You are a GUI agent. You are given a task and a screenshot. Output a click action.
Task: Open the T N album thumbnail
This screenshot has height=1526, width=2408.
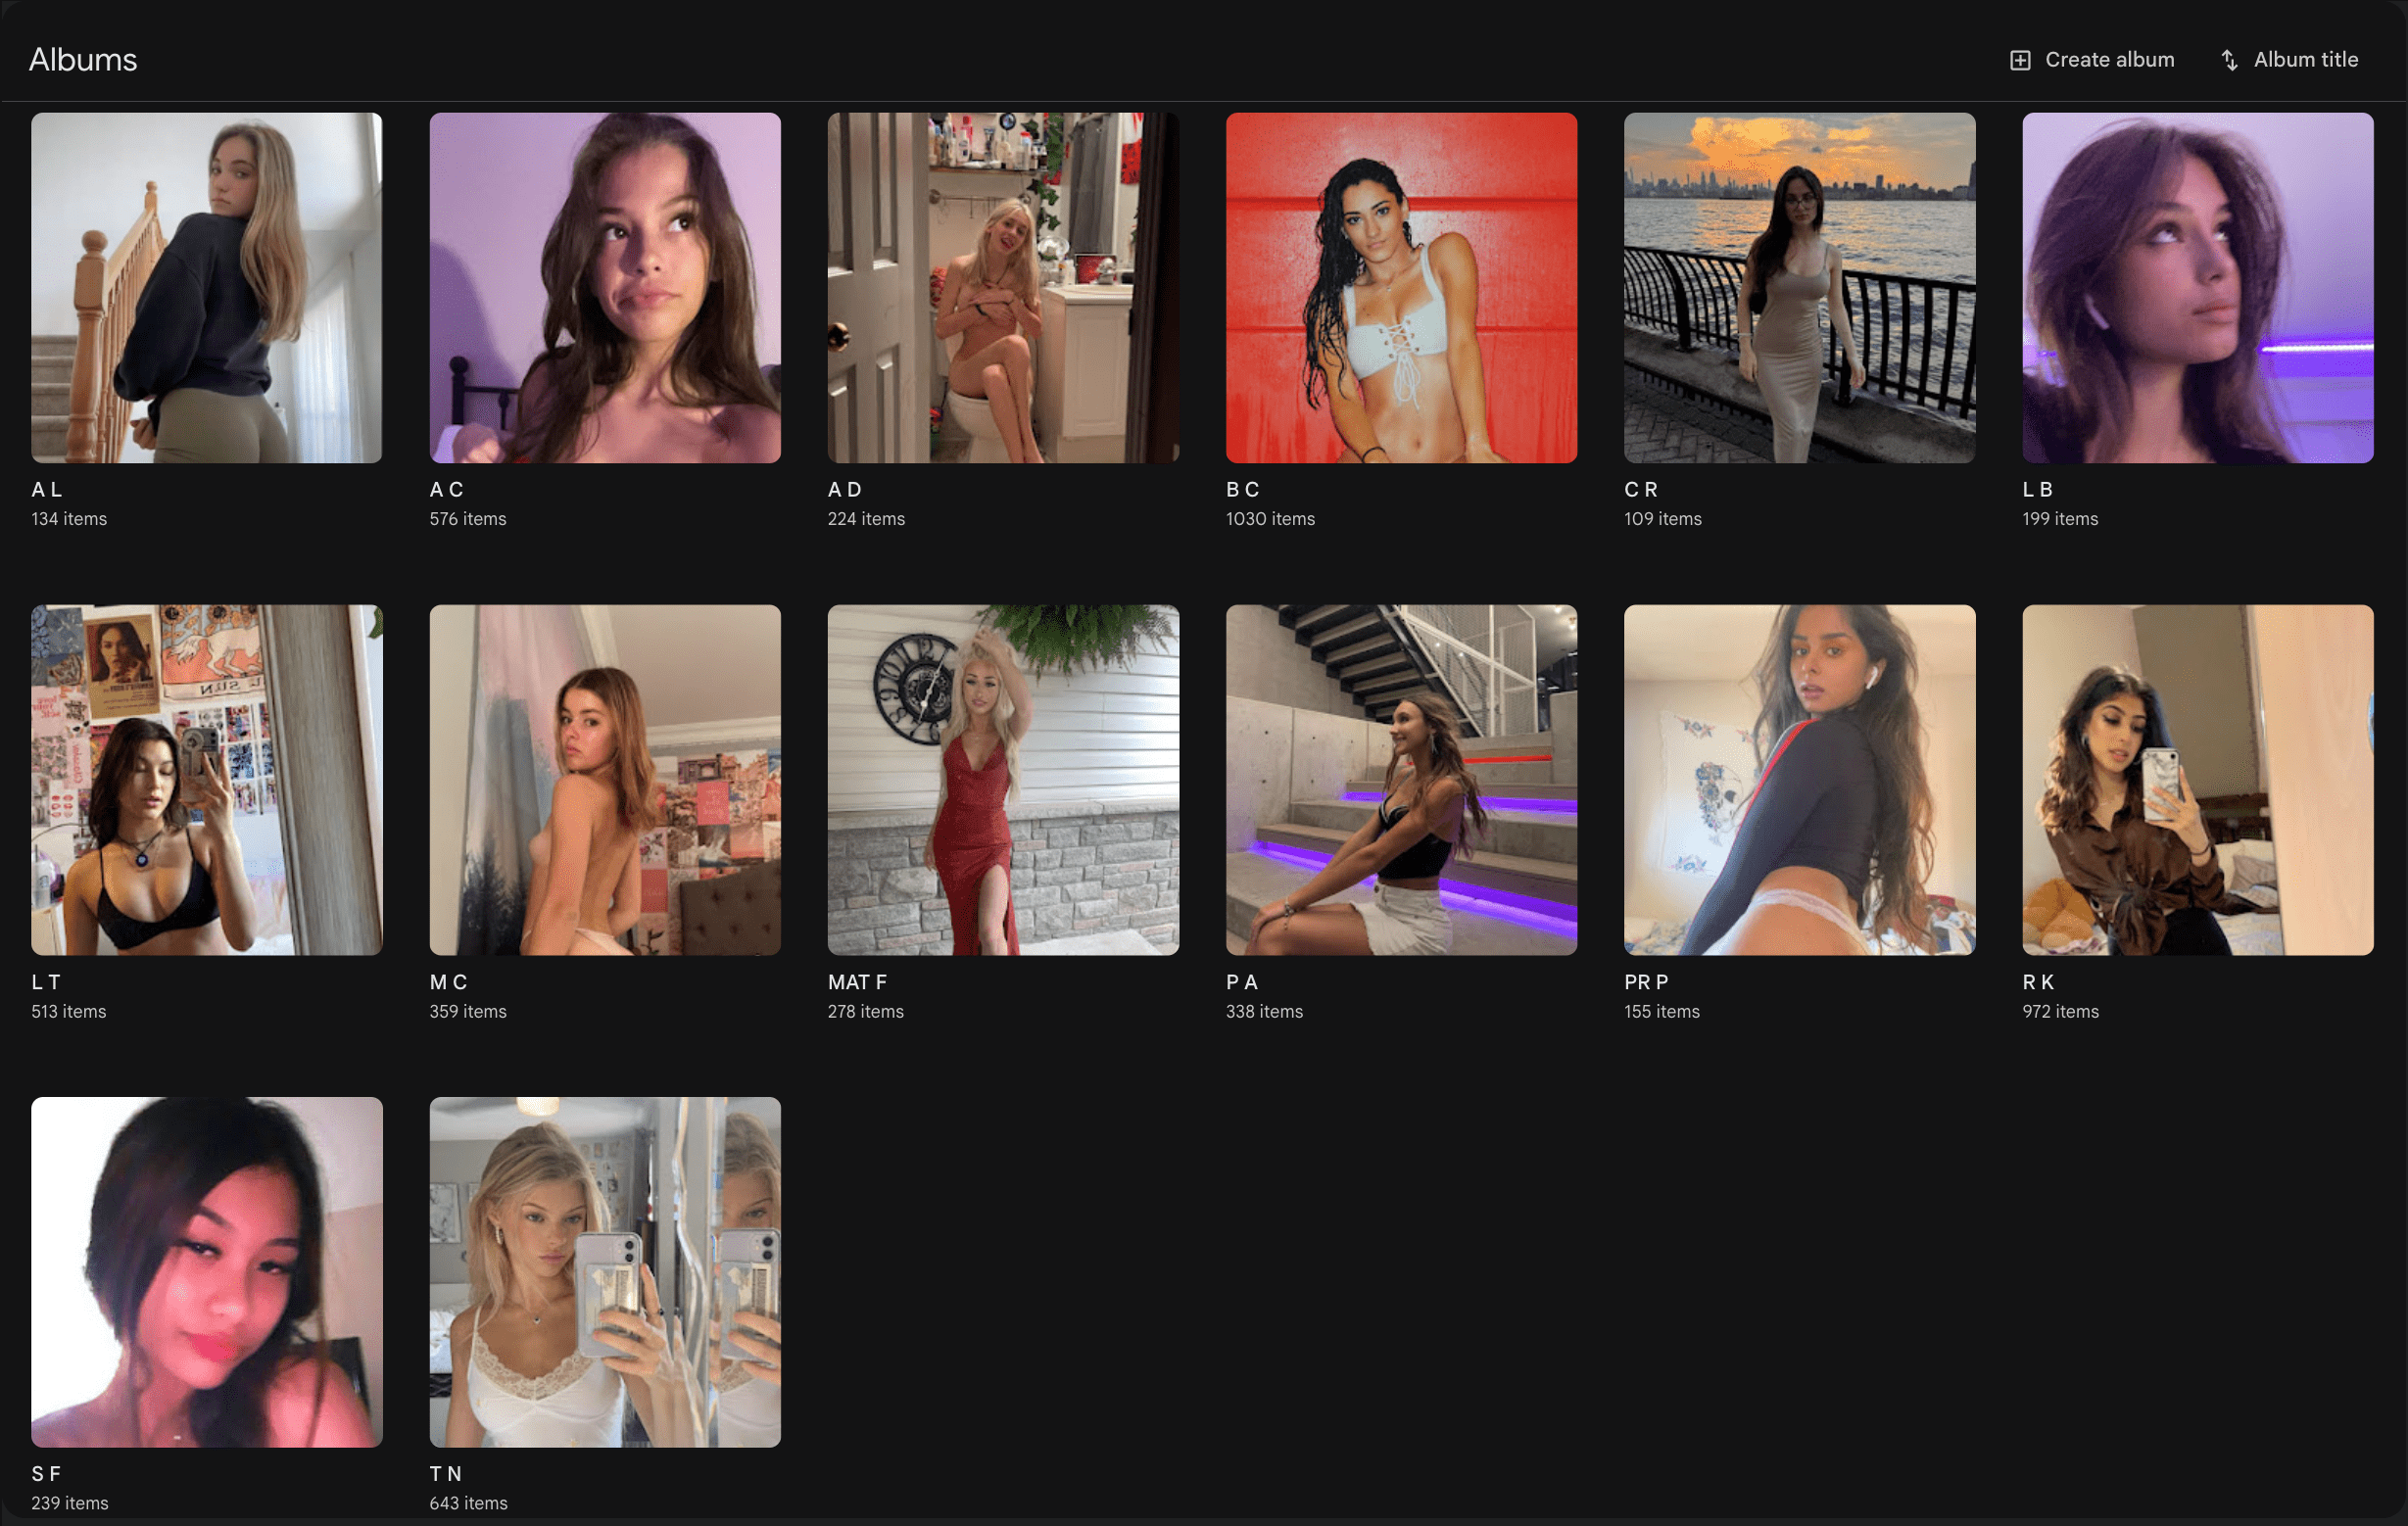pos(605,1272)
